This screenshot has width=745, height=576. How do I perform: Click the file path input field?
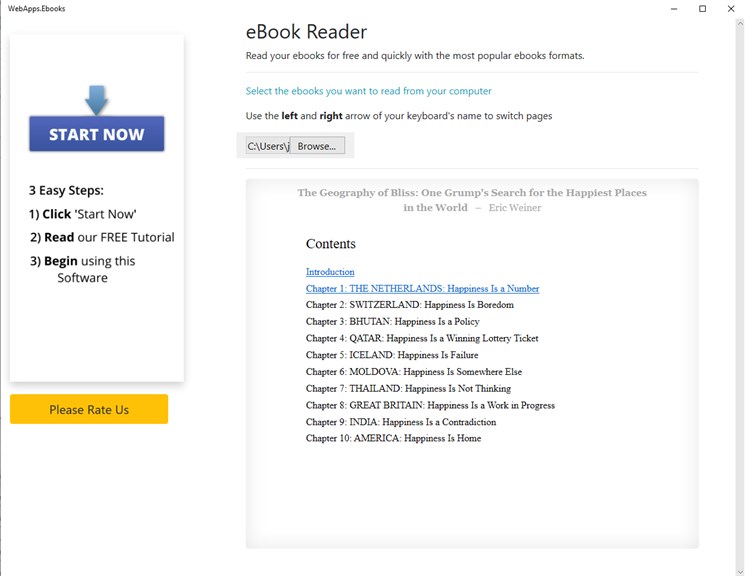pos(267,146)
